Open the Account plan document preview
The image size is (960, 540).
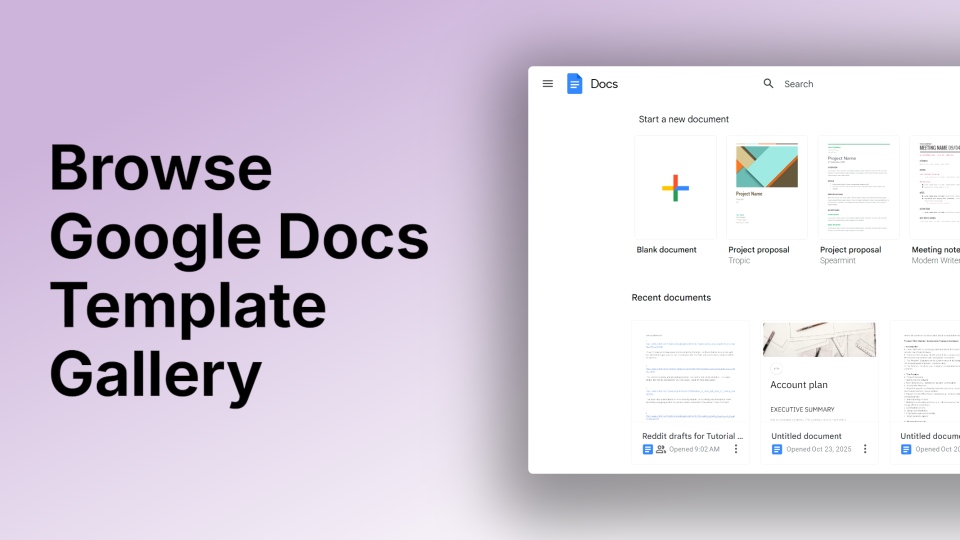click(x=819, y=372)
